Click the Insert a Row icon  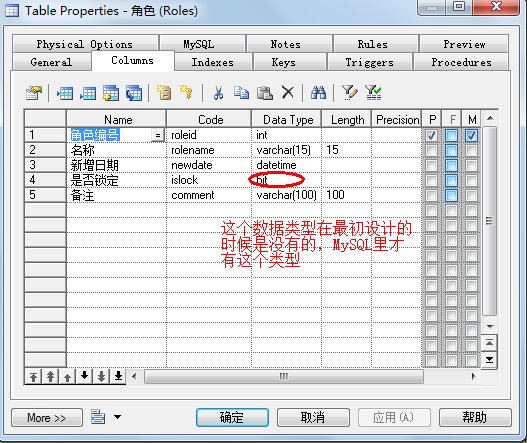pos(65,93)
